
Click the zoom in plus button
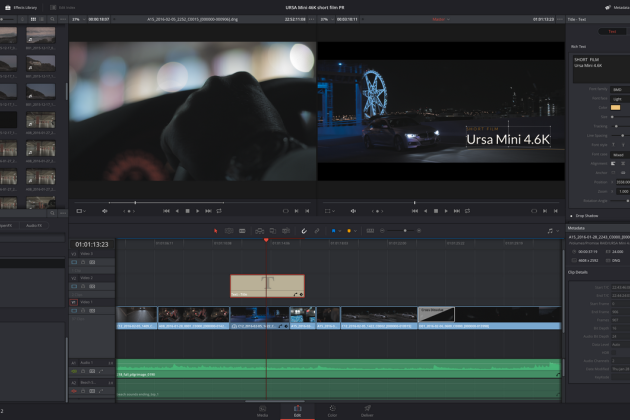coord(419,231)
